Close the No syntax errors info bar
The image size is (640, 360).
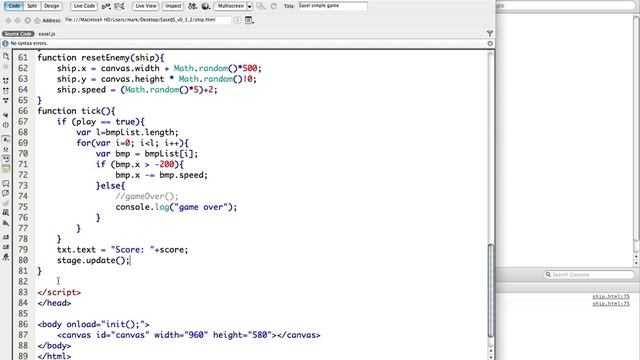490,43
